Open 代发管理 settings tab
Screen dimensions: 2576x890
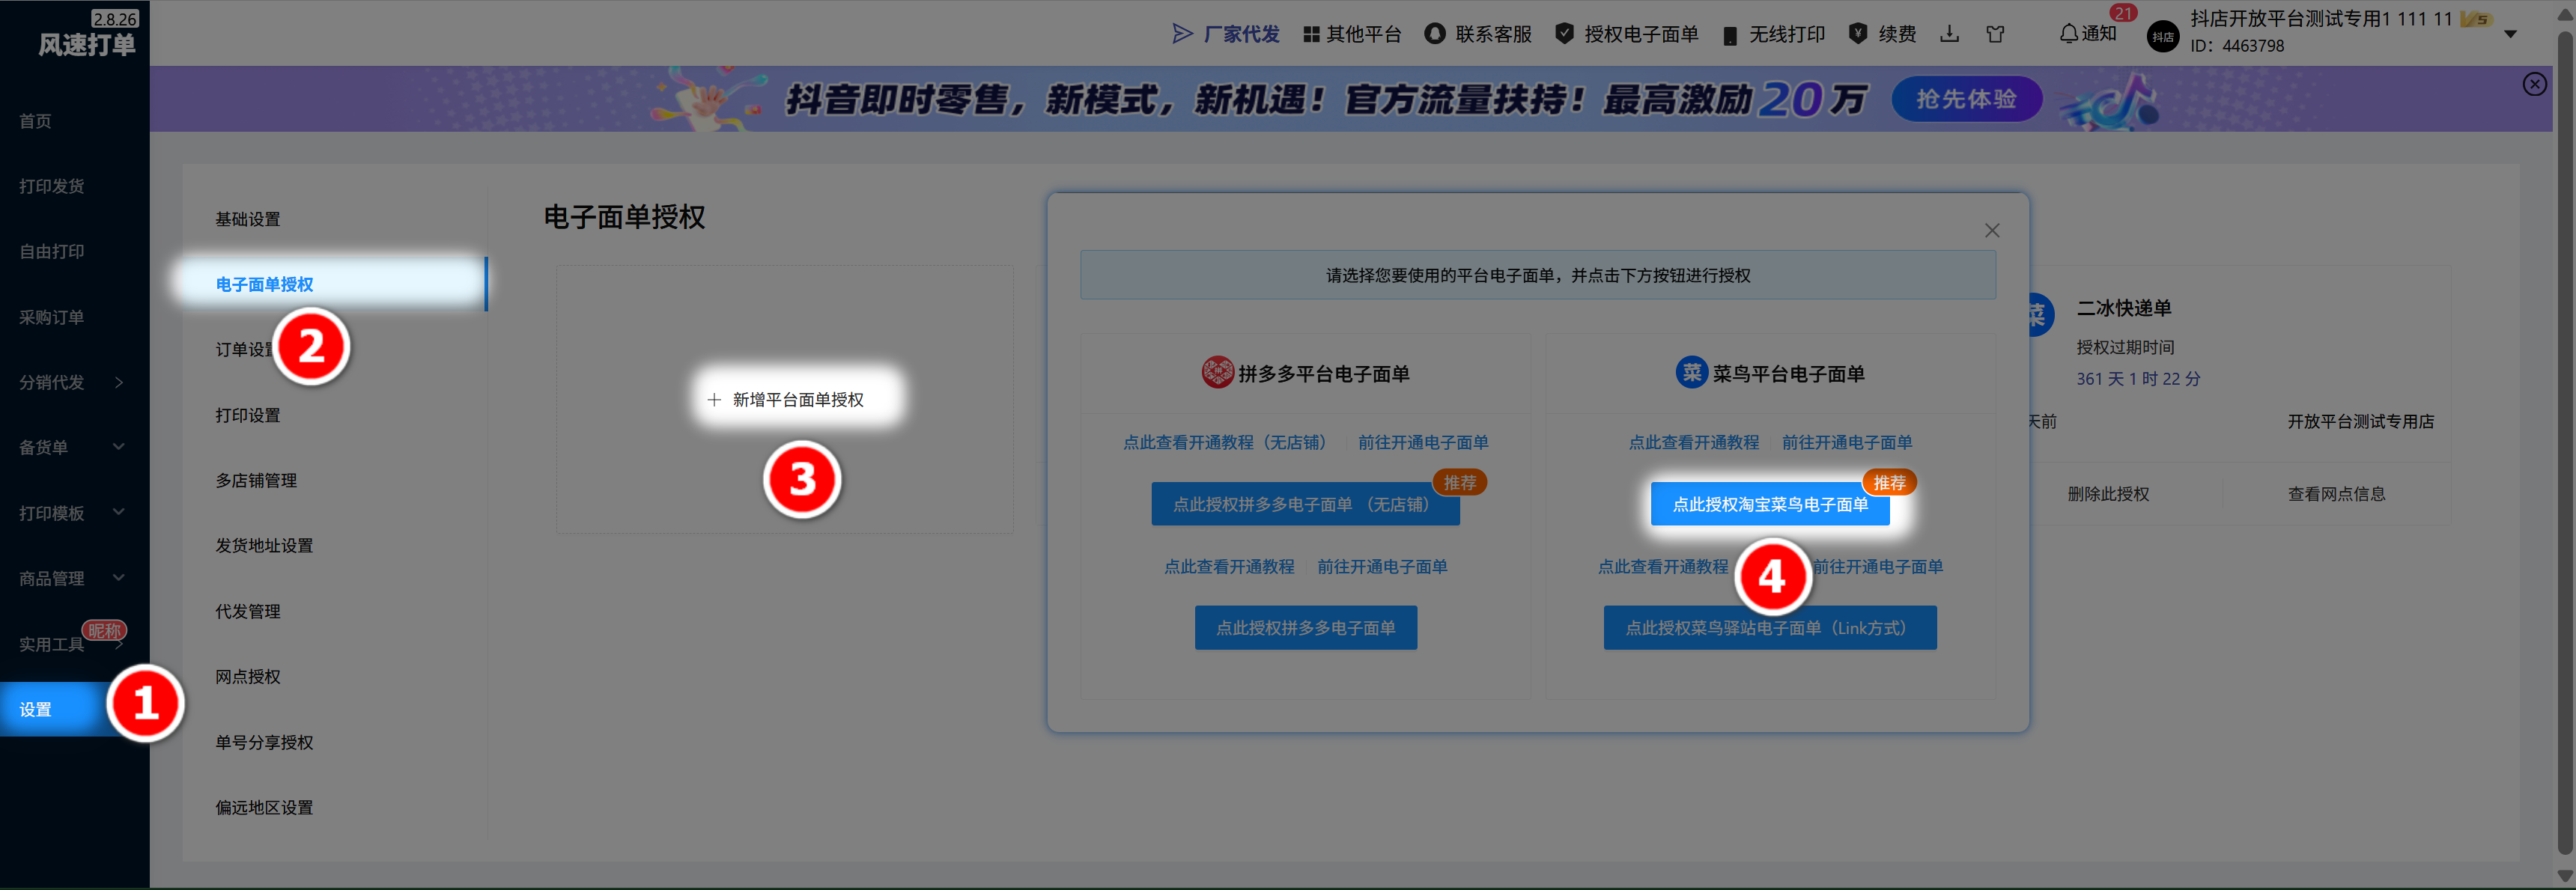tap(248, 611)
